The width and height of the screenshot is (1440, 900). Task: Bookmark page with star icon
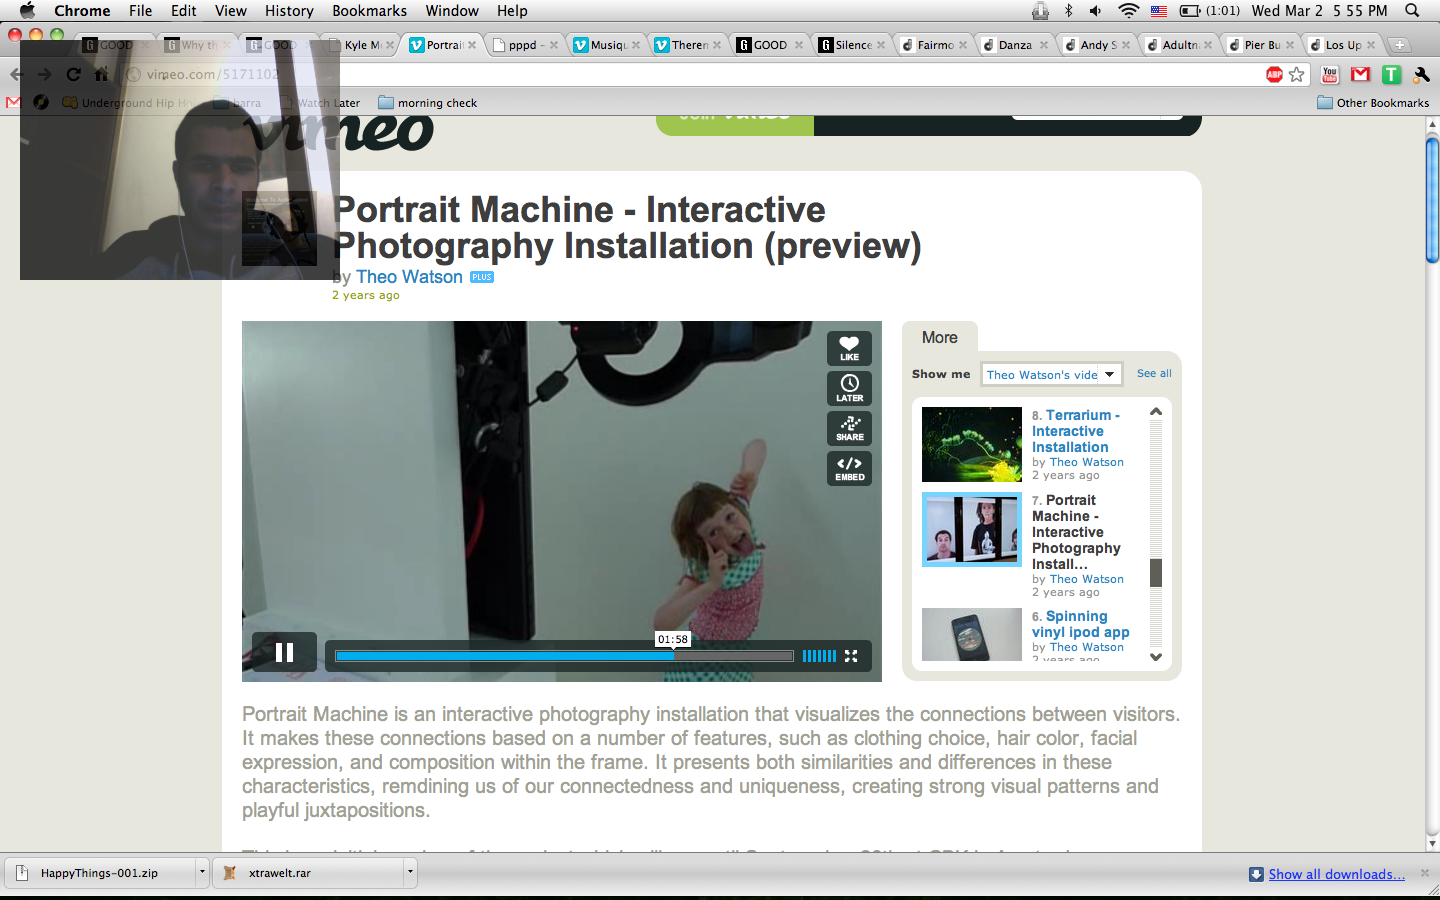(1297, 75)
